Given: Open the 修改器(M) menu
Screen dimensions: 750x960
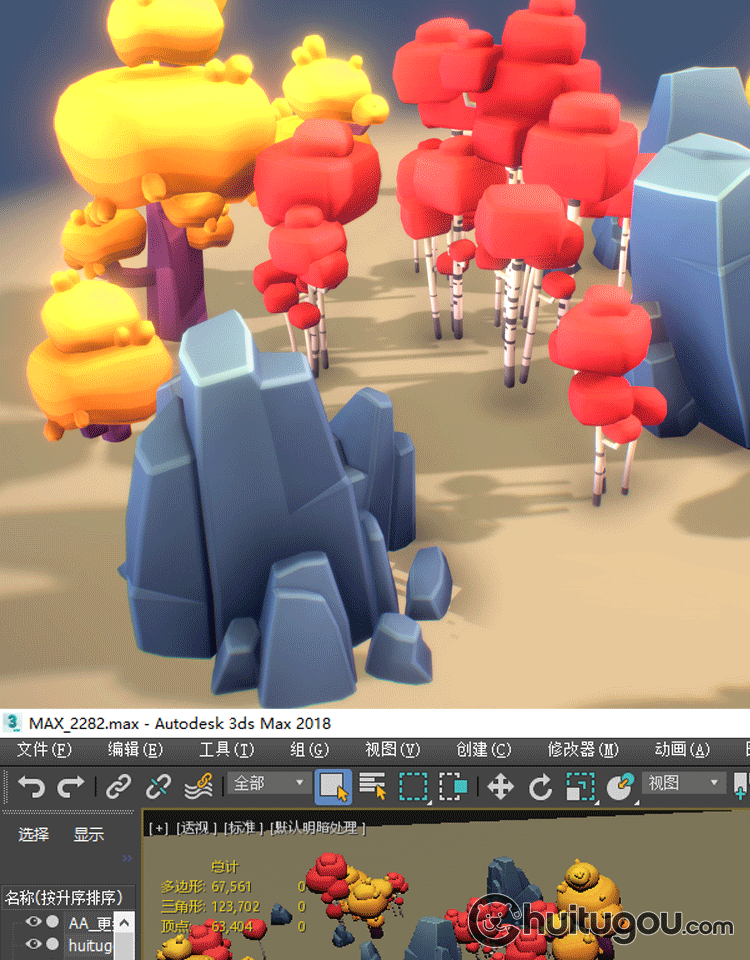Looking at the screenshot, I should (583, 749).
